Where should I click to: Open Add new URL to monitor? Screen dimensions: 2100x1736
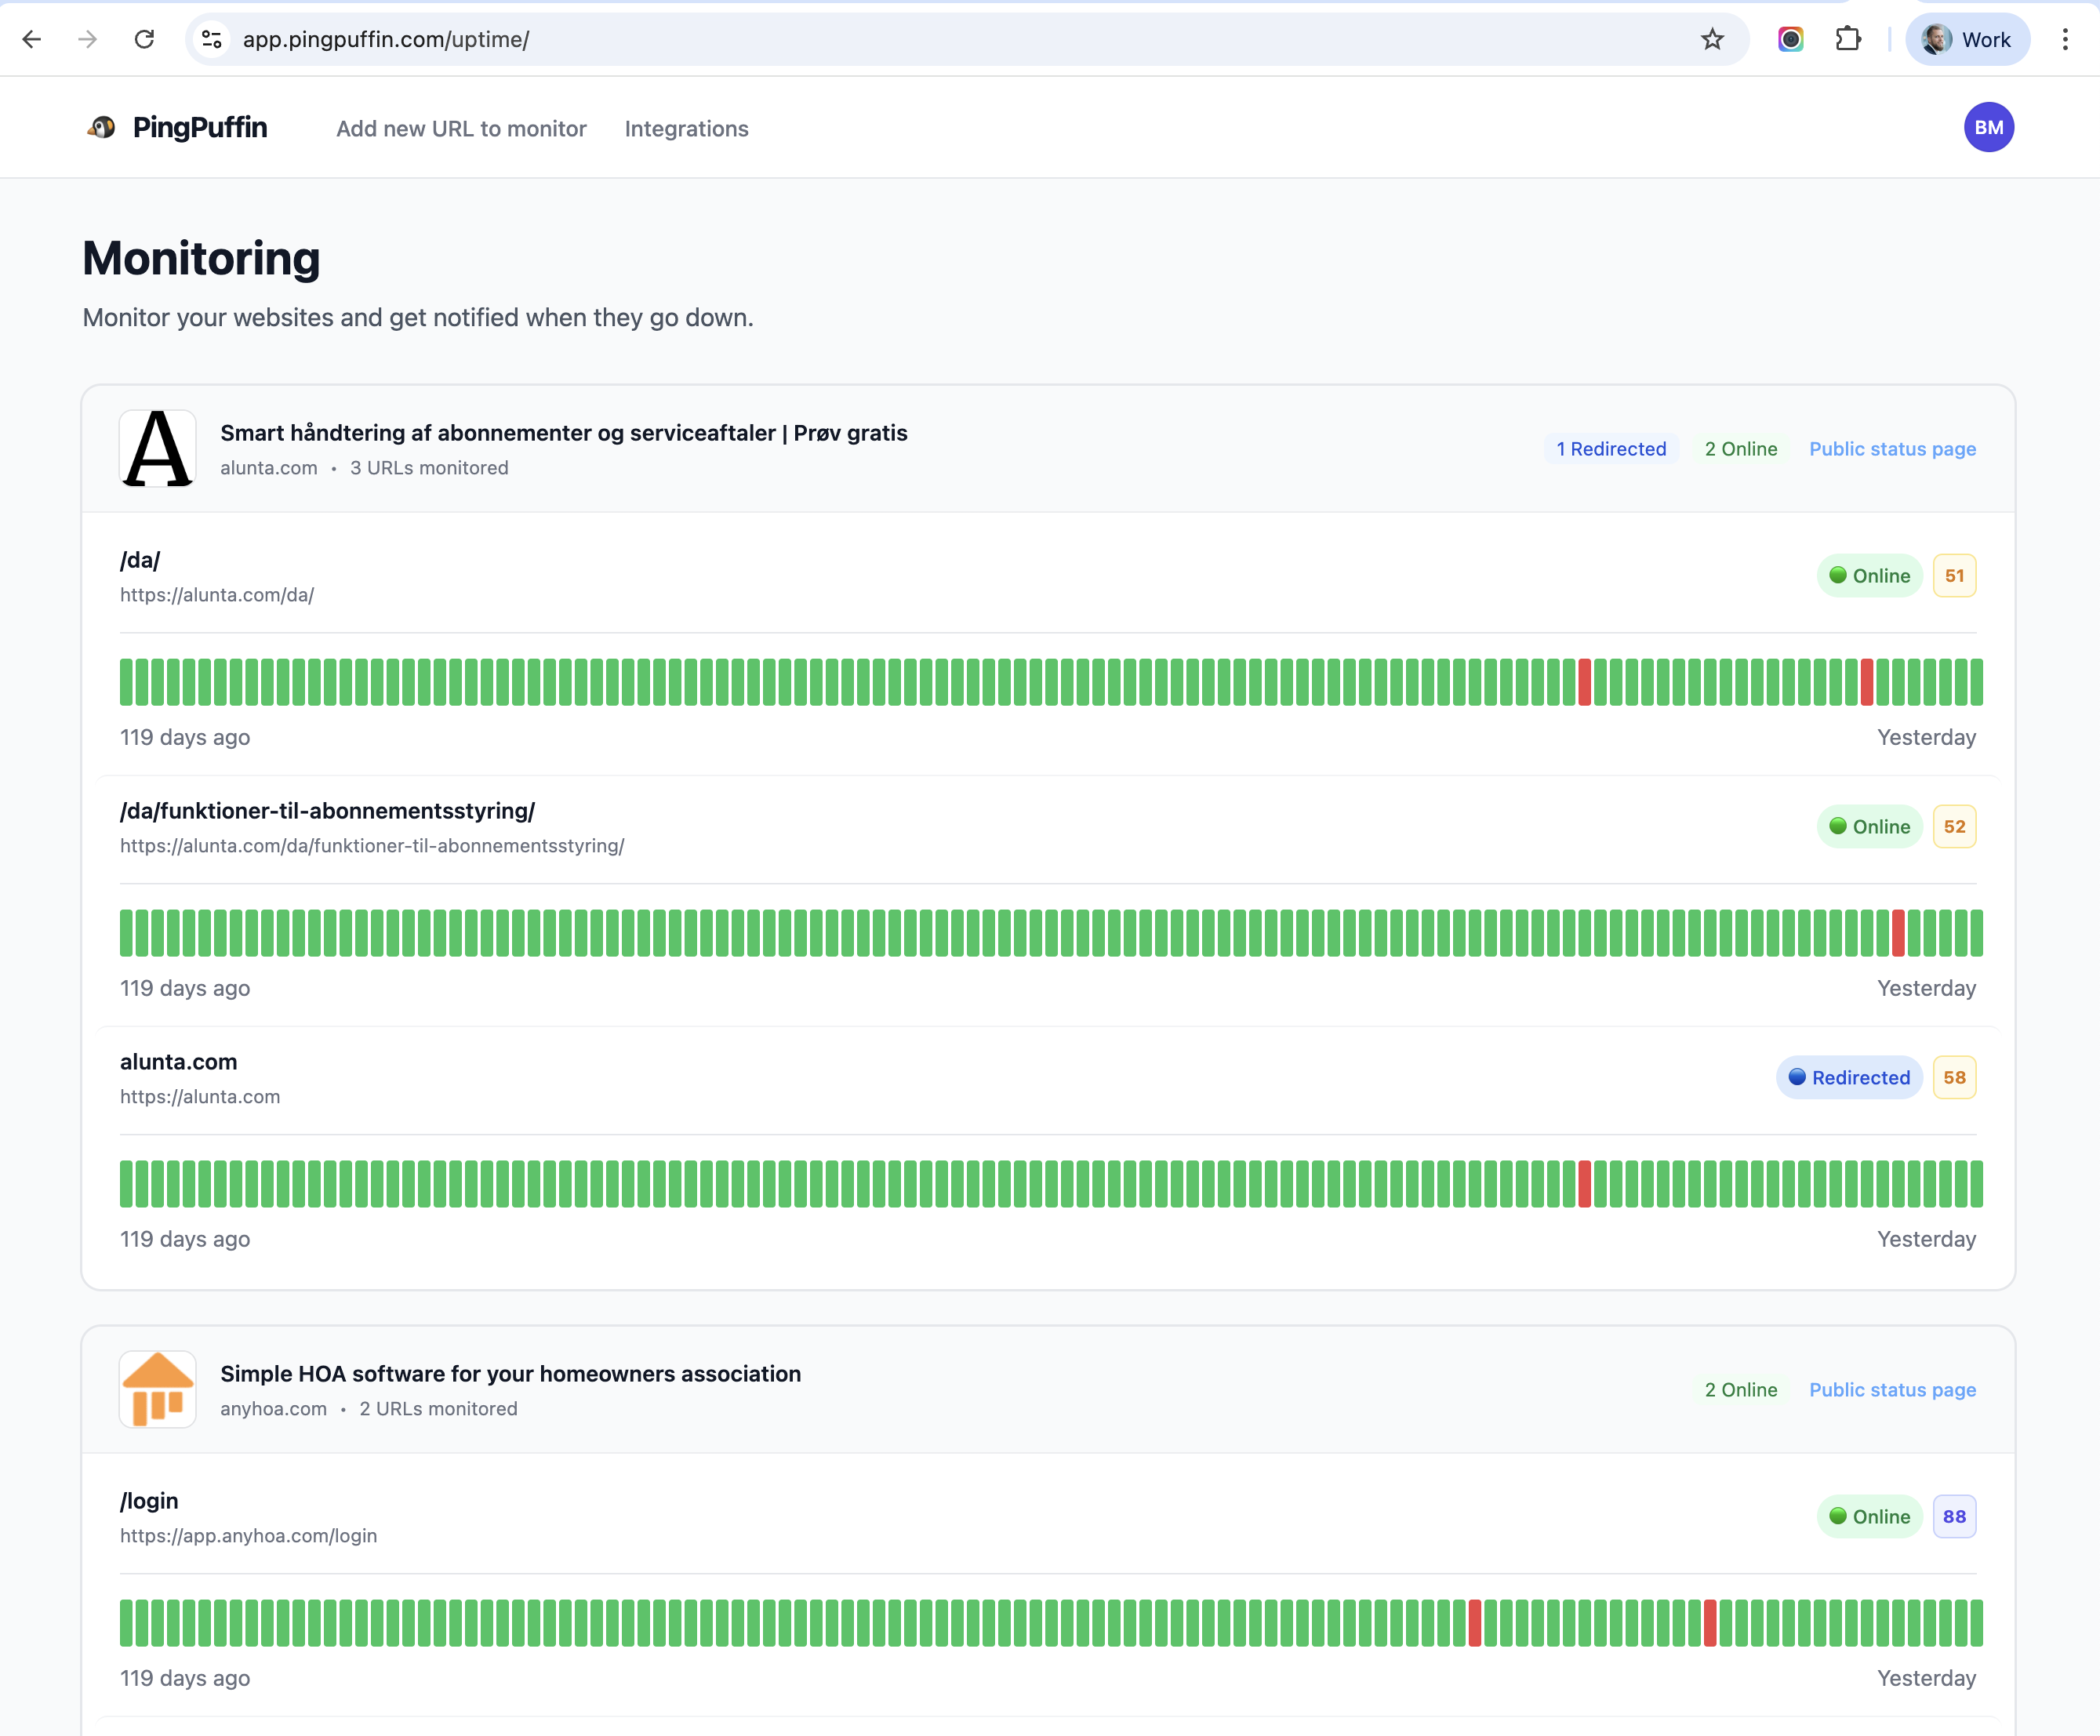pos(461,129)
